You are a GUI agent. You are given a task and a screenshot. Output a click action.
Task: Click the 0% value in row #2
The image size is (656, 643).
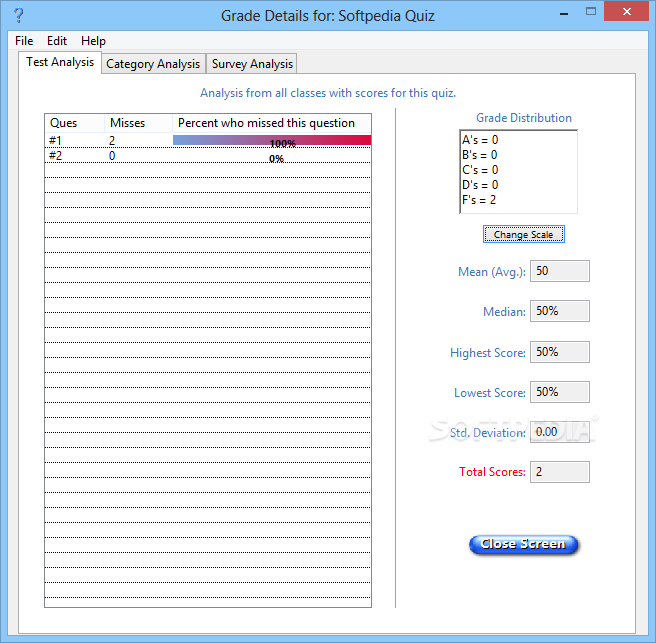[x=276, y=159]
